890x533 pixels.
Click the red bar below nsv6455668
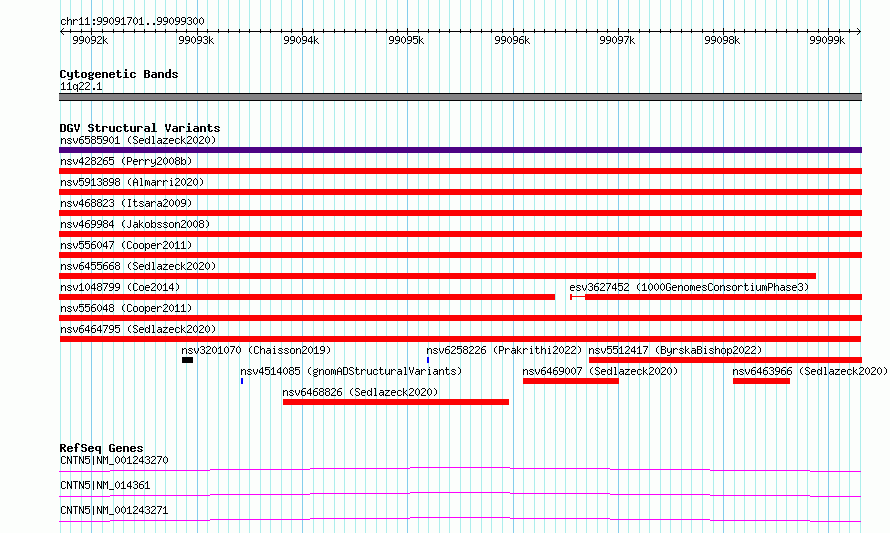[x=438, y=276]
